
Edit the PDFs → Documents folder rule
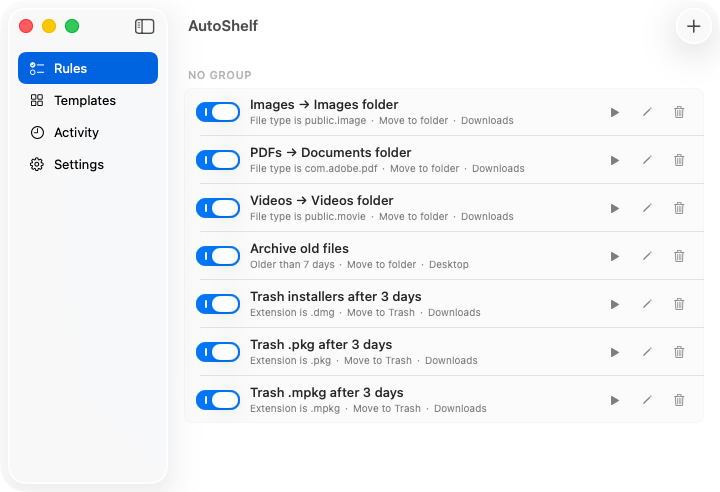[647, 160]
